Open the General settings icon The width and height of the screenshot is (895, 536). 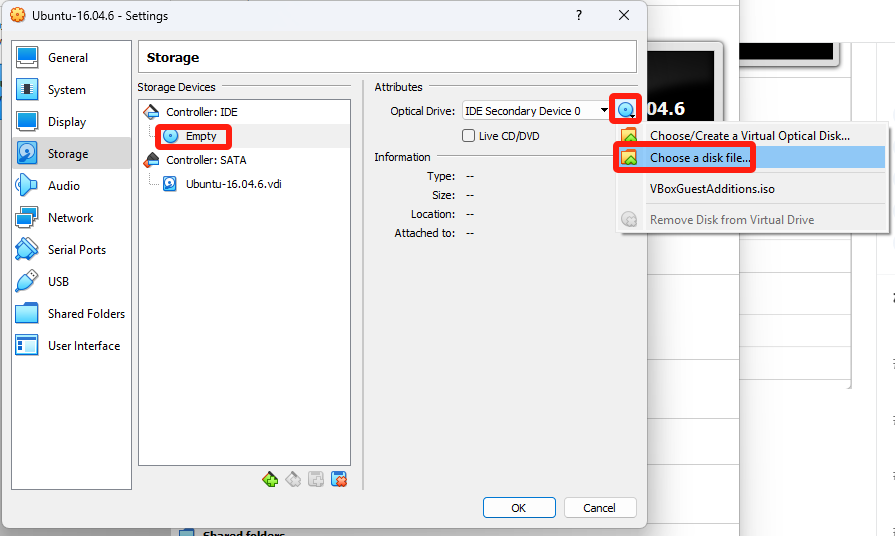pos(27,57)
